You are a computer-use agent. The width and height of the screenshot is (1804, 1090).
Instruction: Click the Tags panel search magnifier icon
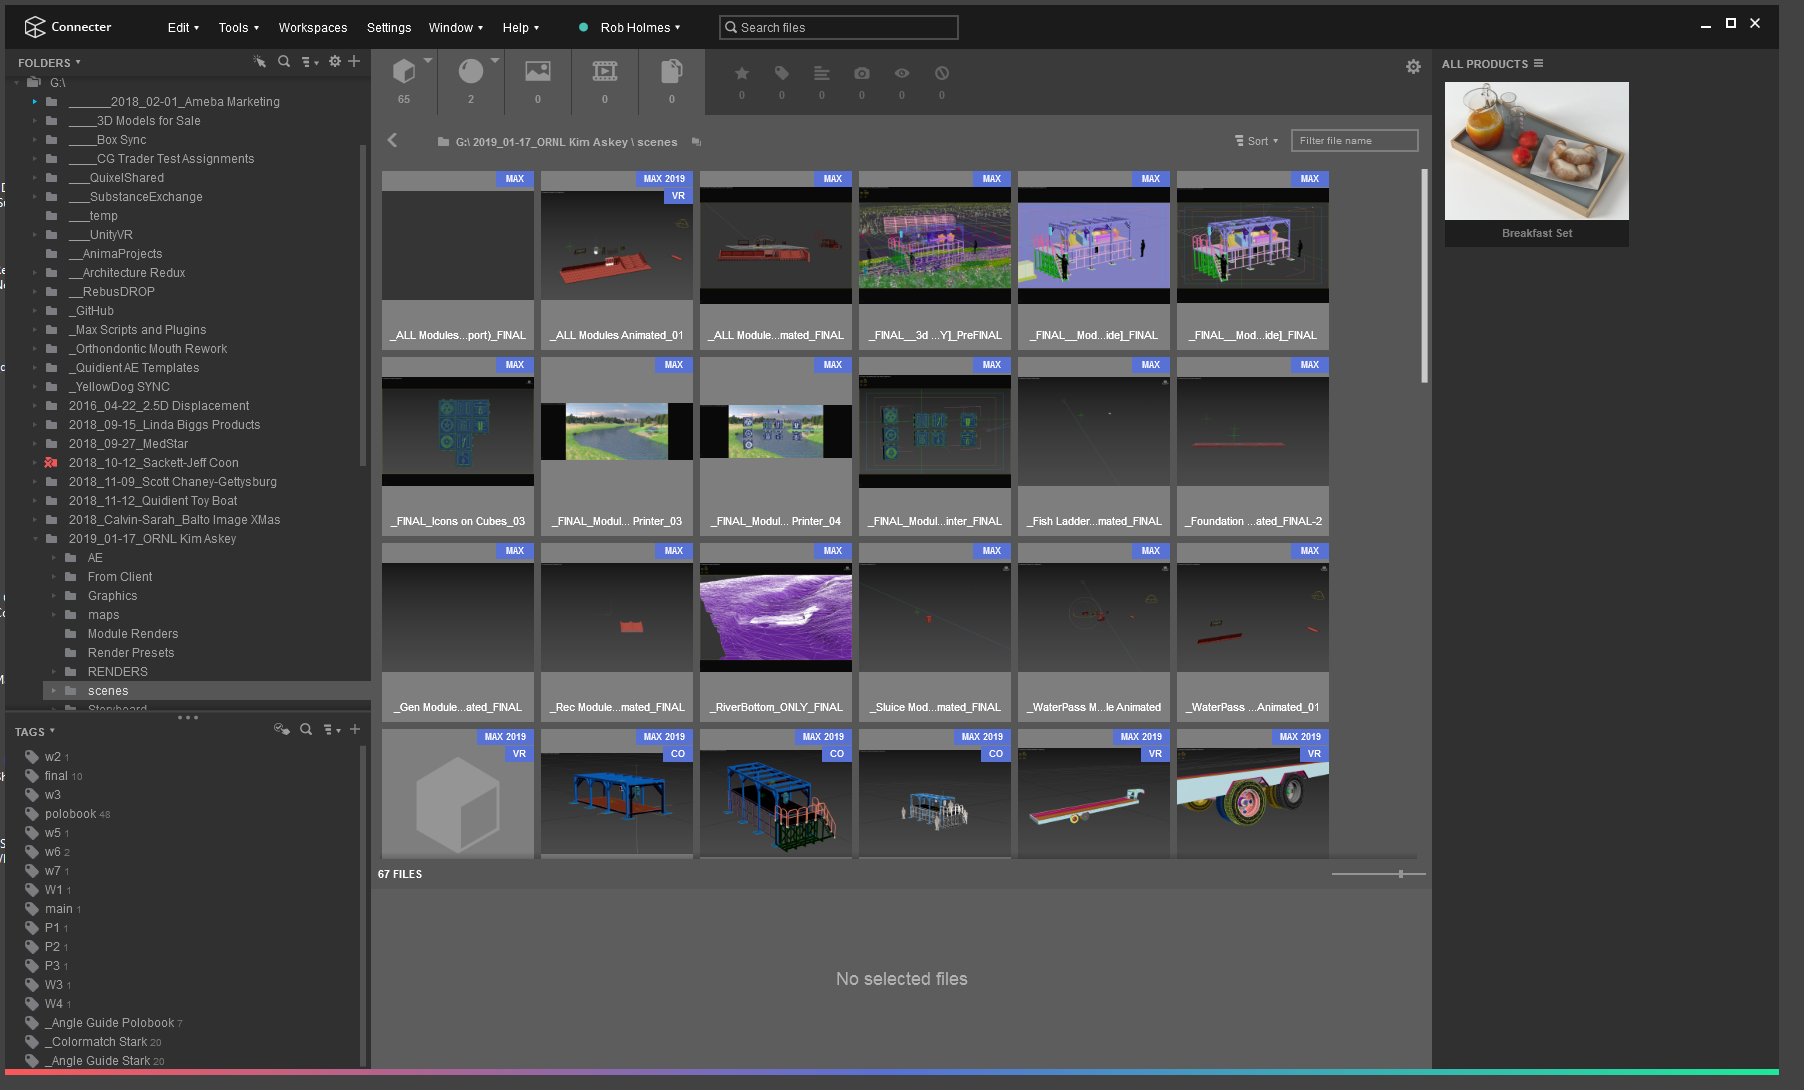pos(306,730)
